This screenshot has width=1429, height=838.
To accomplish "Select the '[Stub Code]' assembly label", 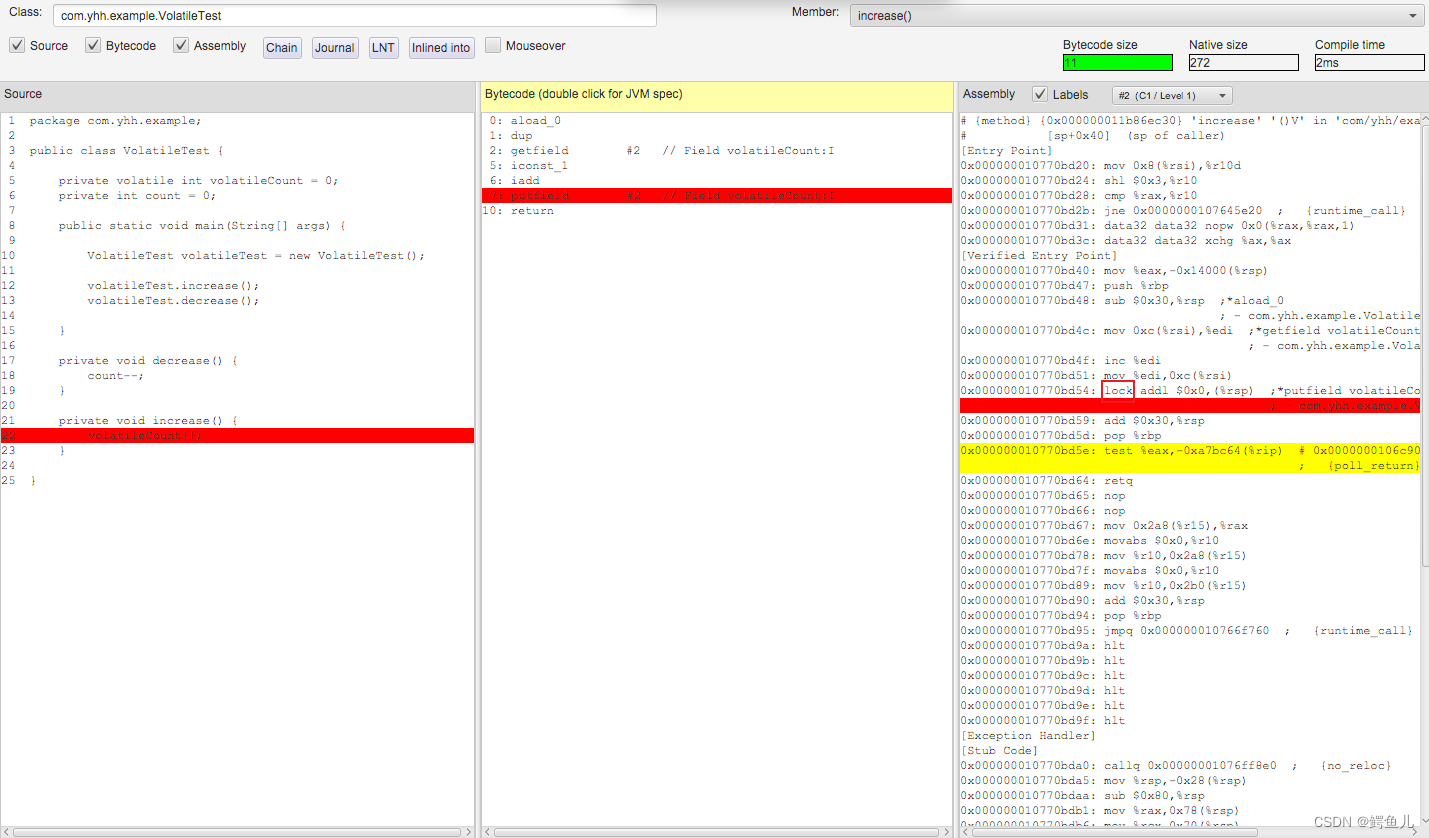I will point(999,750).
